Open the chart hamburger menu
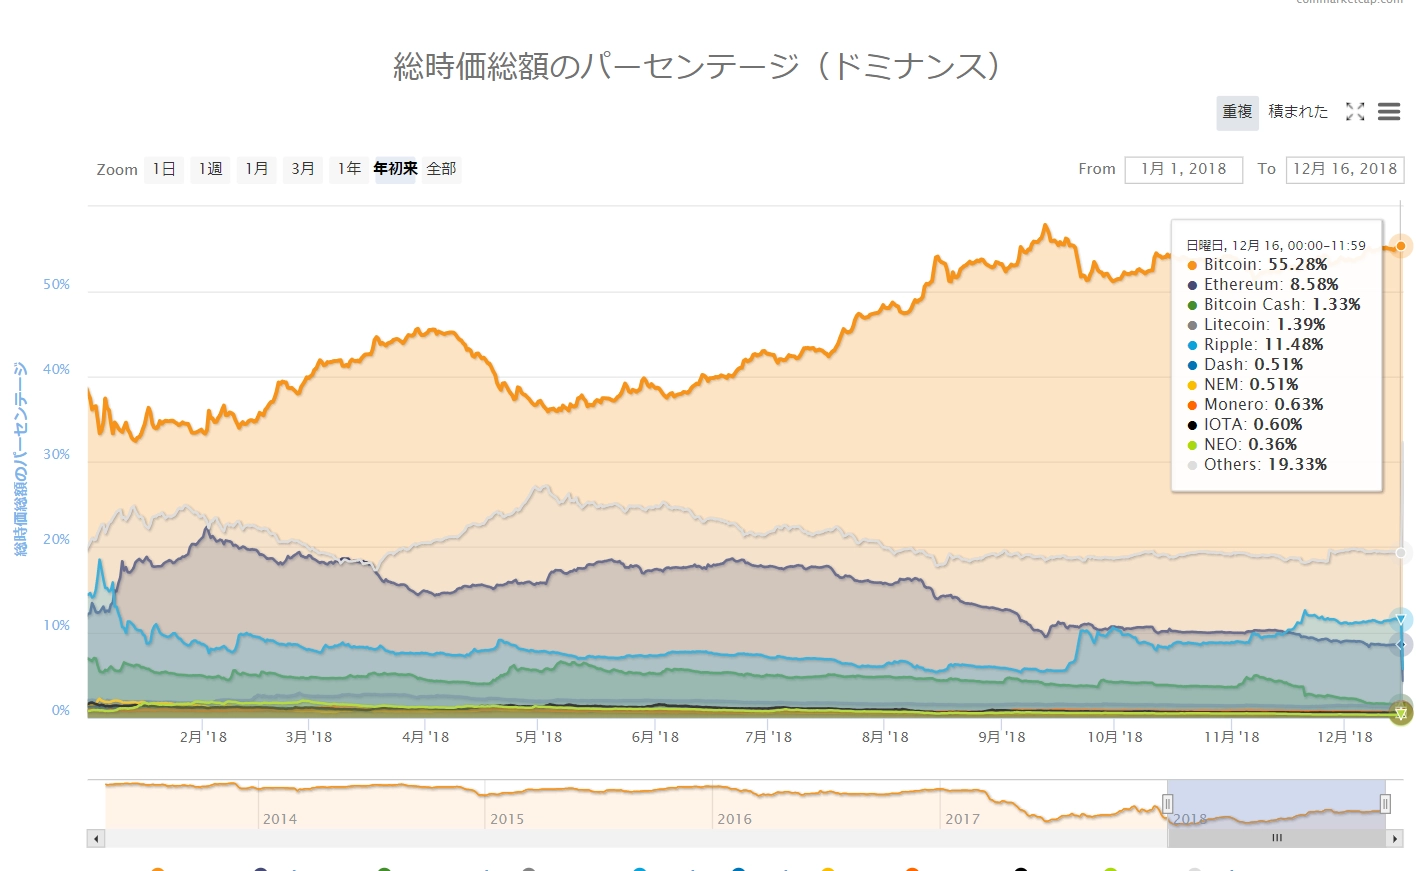This screenshot has height=871, width=1427. tap(1389, 112)
